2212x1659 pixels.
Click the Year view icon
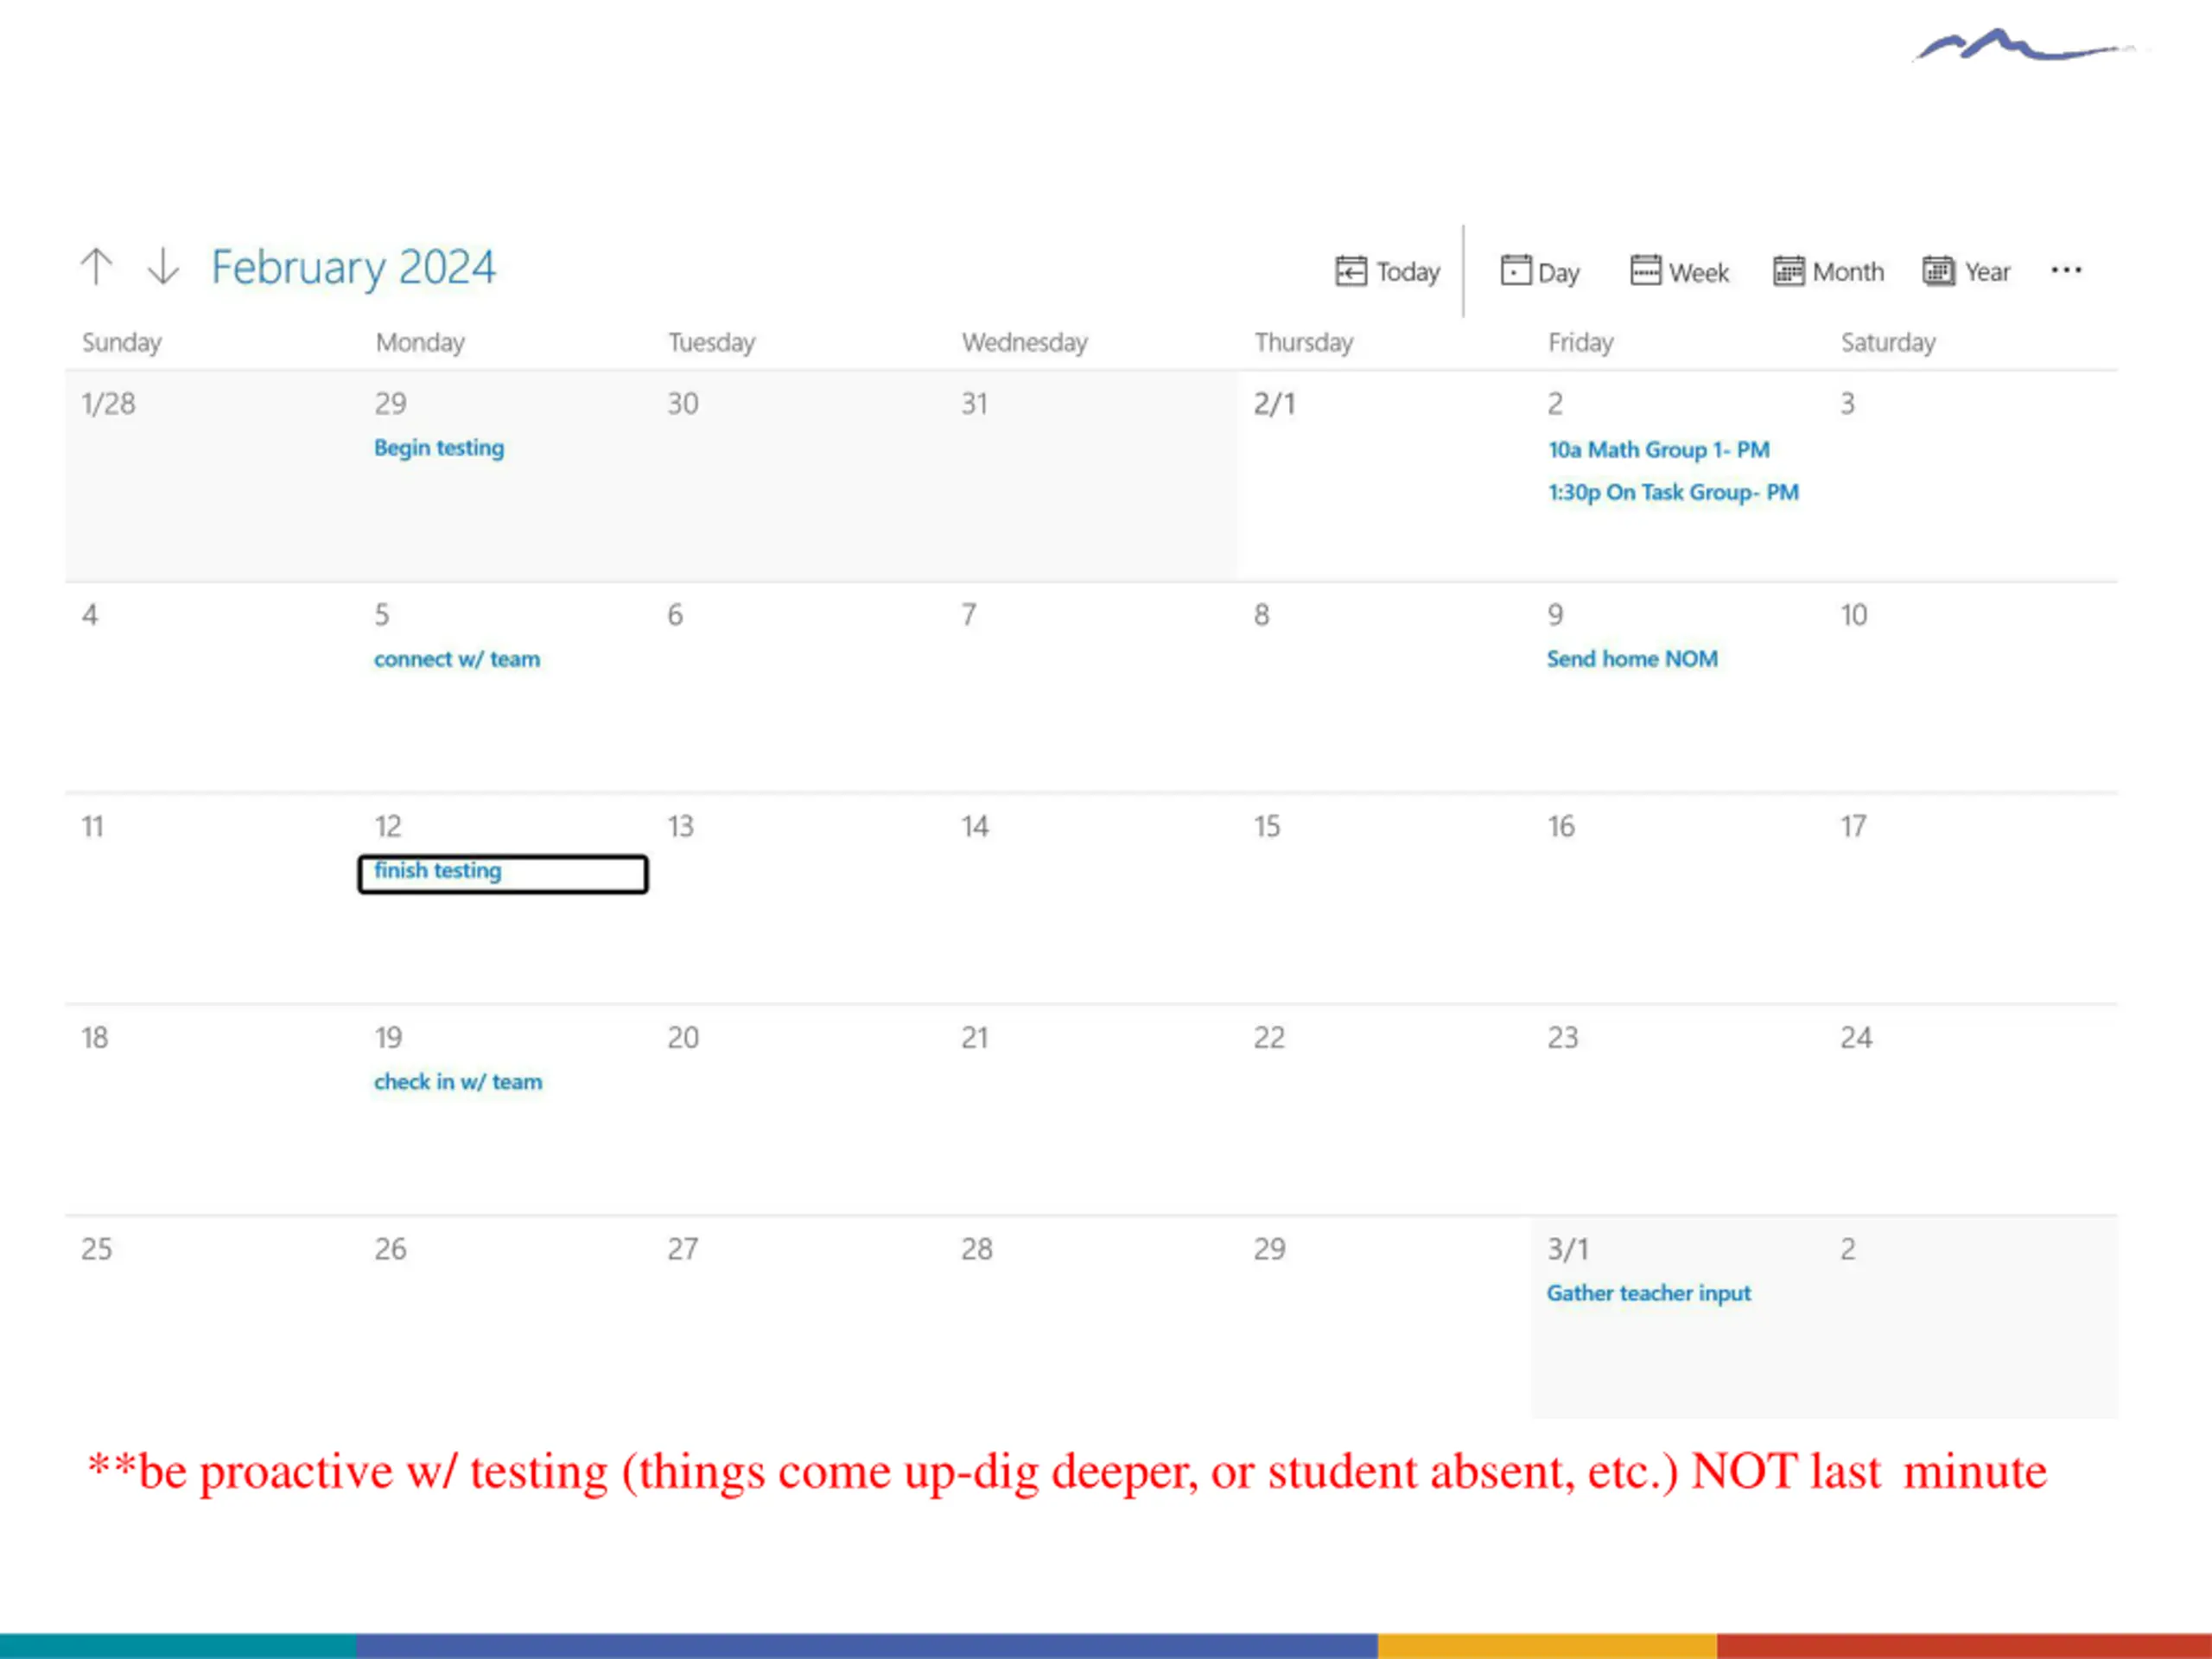click(1939, 271)
